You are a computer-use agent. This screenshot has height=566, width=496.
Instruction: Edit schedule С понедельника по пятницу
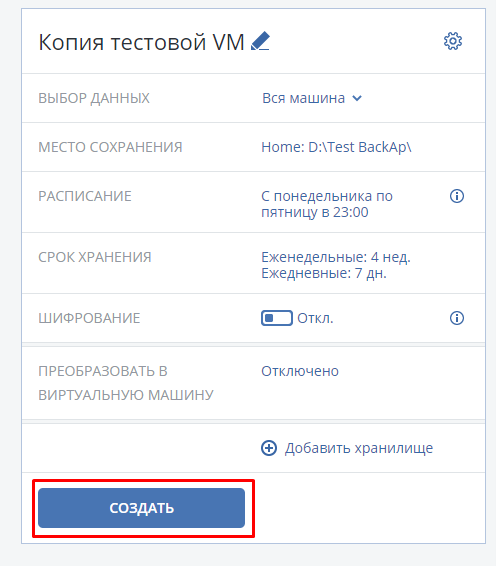[x=327, y=204]
